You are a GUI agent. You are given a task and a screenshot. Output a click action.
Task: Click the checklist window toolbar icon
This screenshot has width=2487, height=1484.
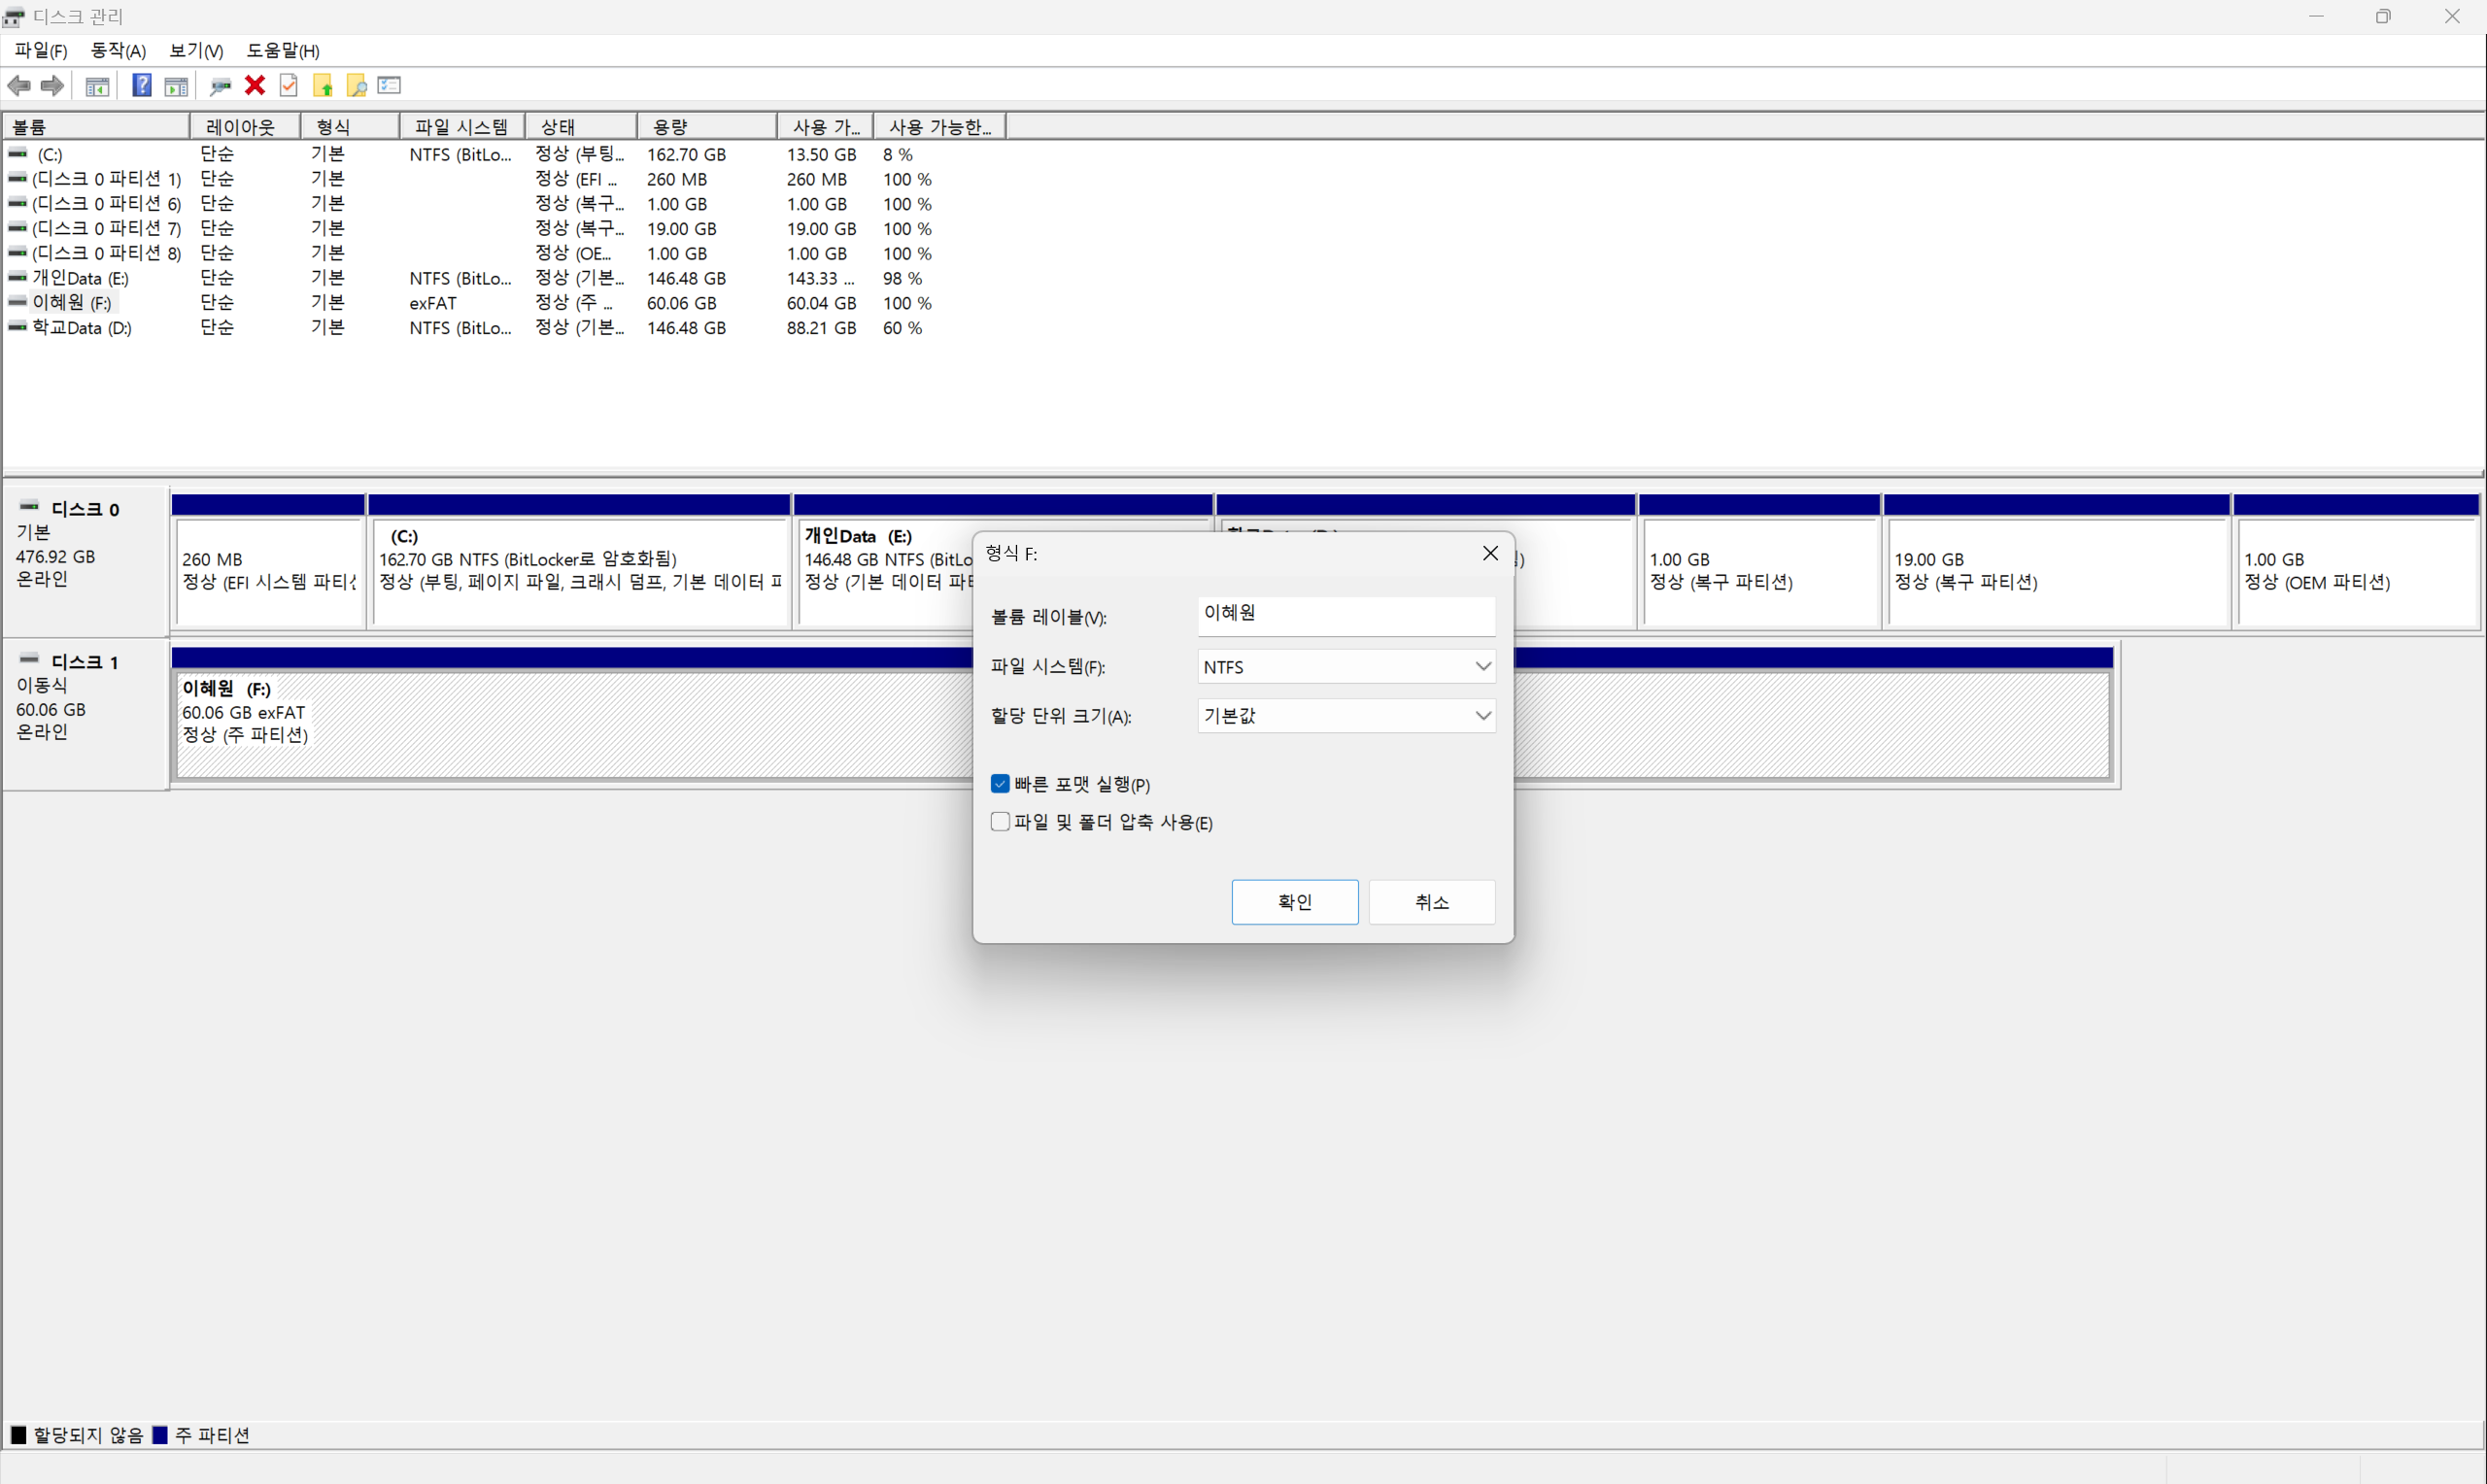[390, 86]
